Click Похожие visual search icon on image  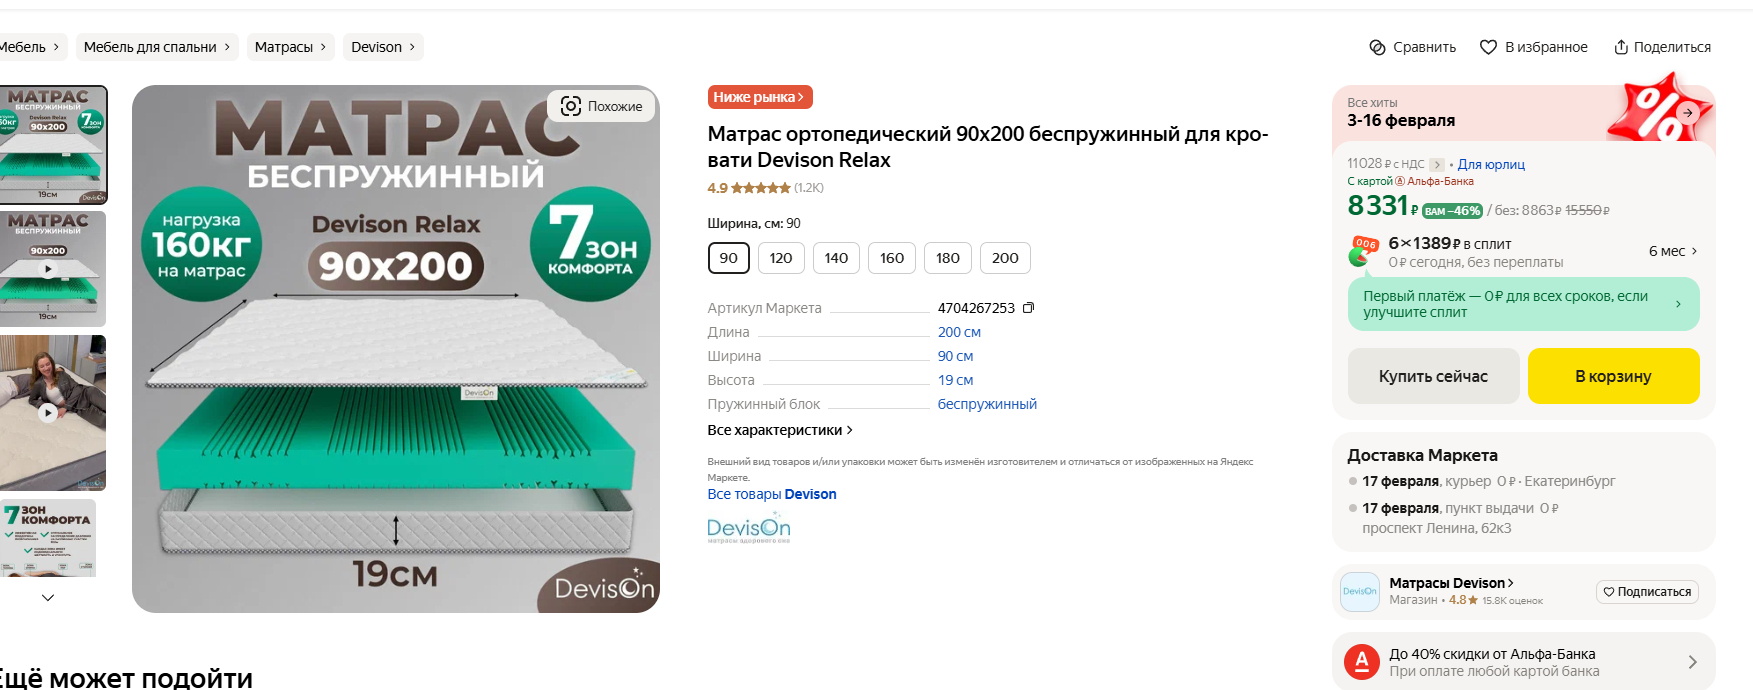(x=571, y=106)
